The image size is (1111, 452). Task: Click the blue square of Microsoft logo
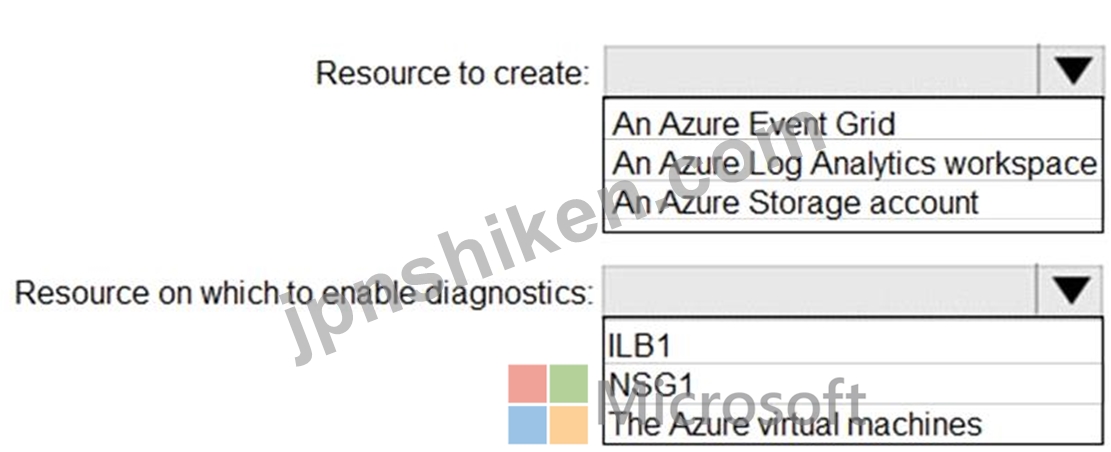coord(527,425)
